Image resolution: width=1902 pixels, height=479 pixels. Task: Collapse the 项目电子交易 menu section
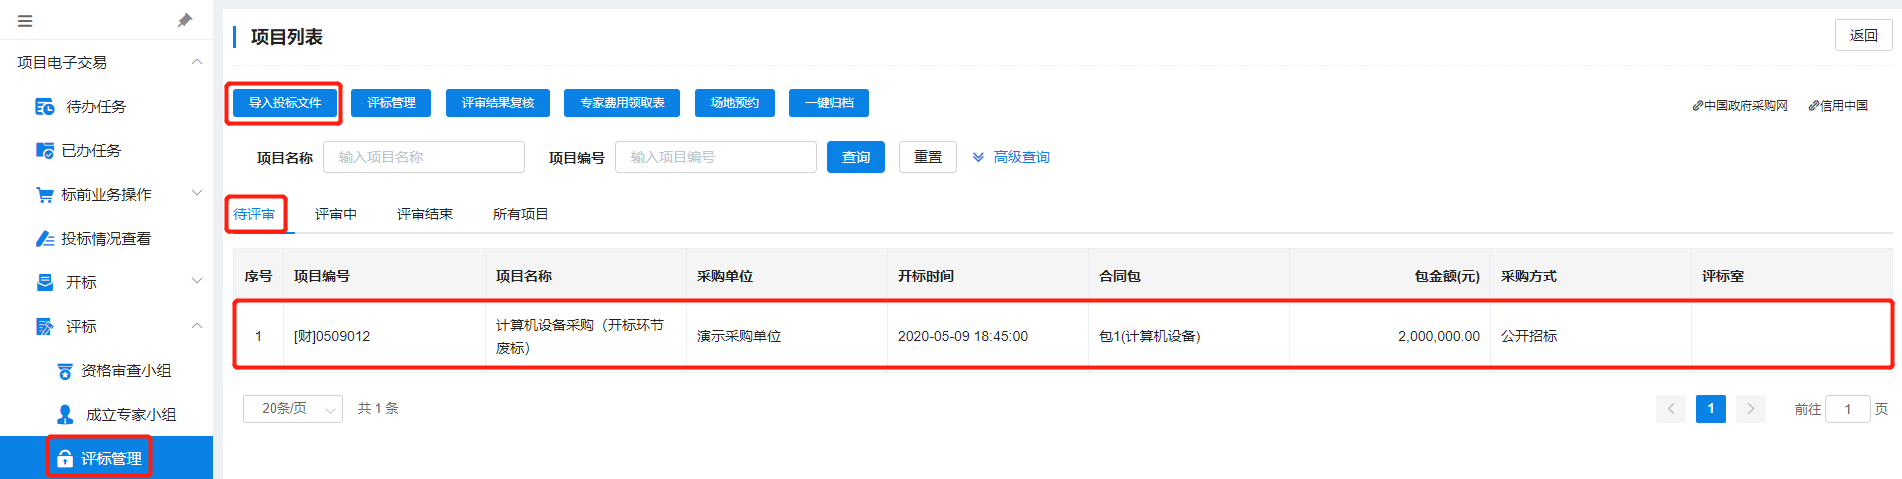[197, 62]
